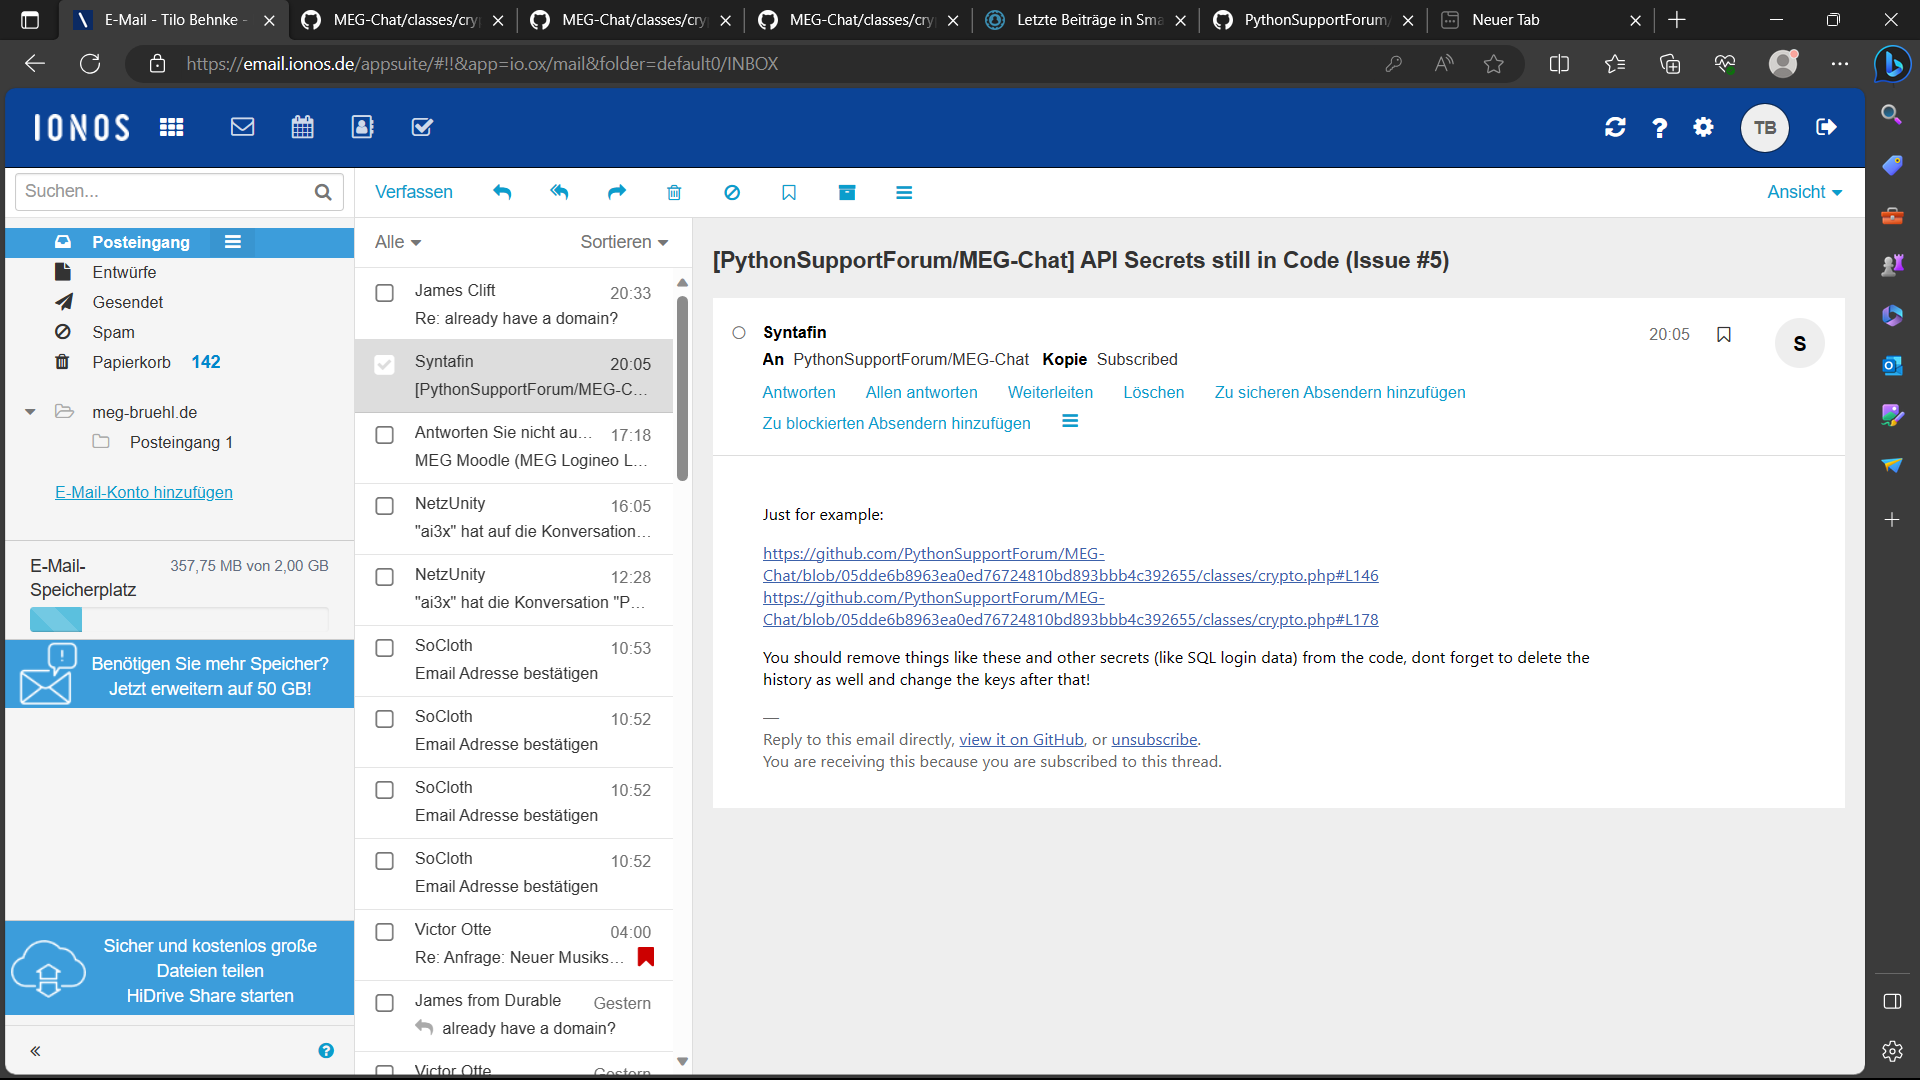Click the reply-all arrow icon in toolbar

(x=559, y=192)
